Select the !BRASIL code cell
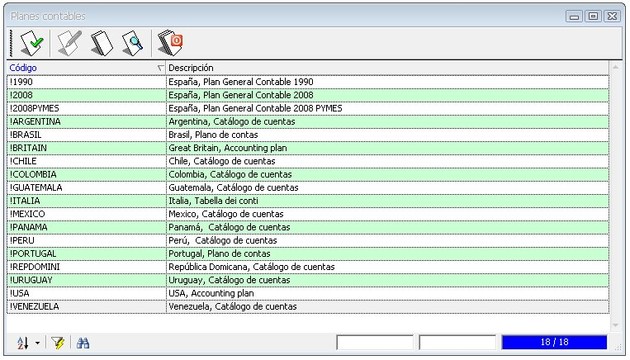 [x=86, y=135]
